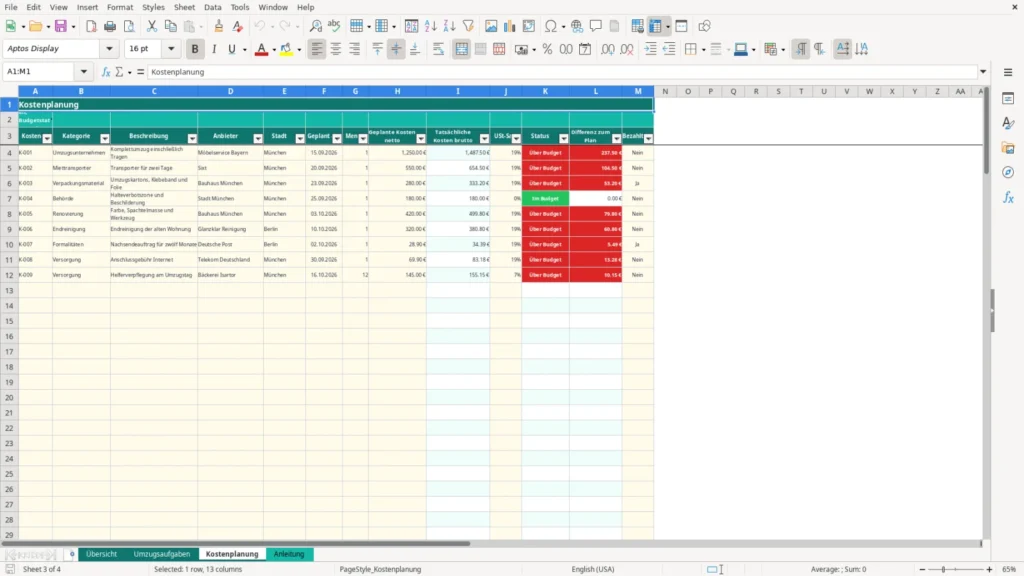Copy the selection with the Copy icon

170,26
